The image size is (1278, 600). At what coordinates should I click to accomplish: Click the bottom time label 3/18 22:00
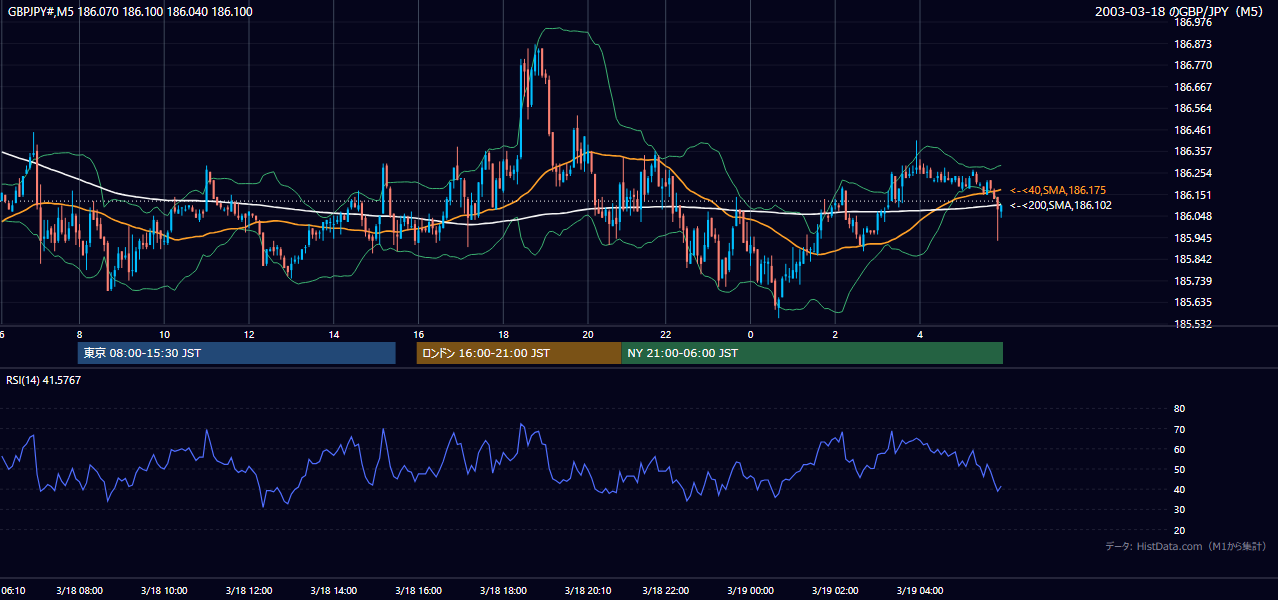665,590
